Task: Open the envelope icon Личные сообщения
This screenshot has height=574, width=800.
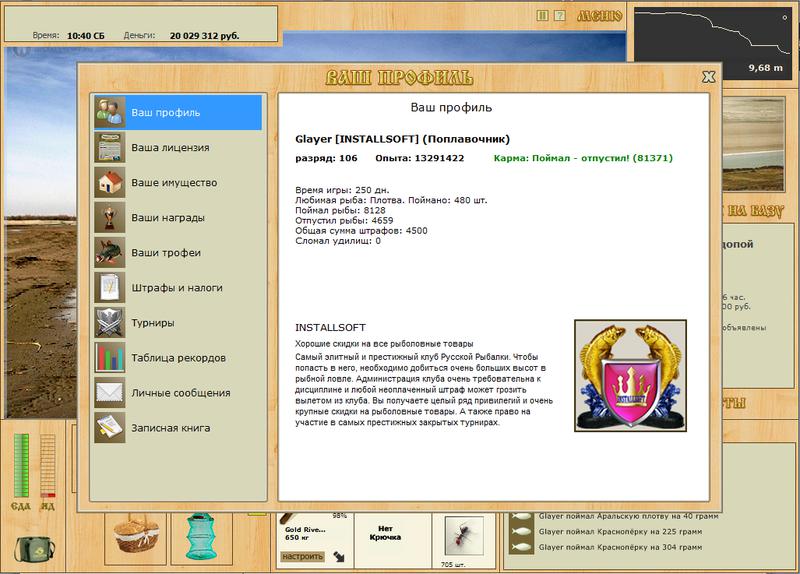Action: [x=109, y=393]
